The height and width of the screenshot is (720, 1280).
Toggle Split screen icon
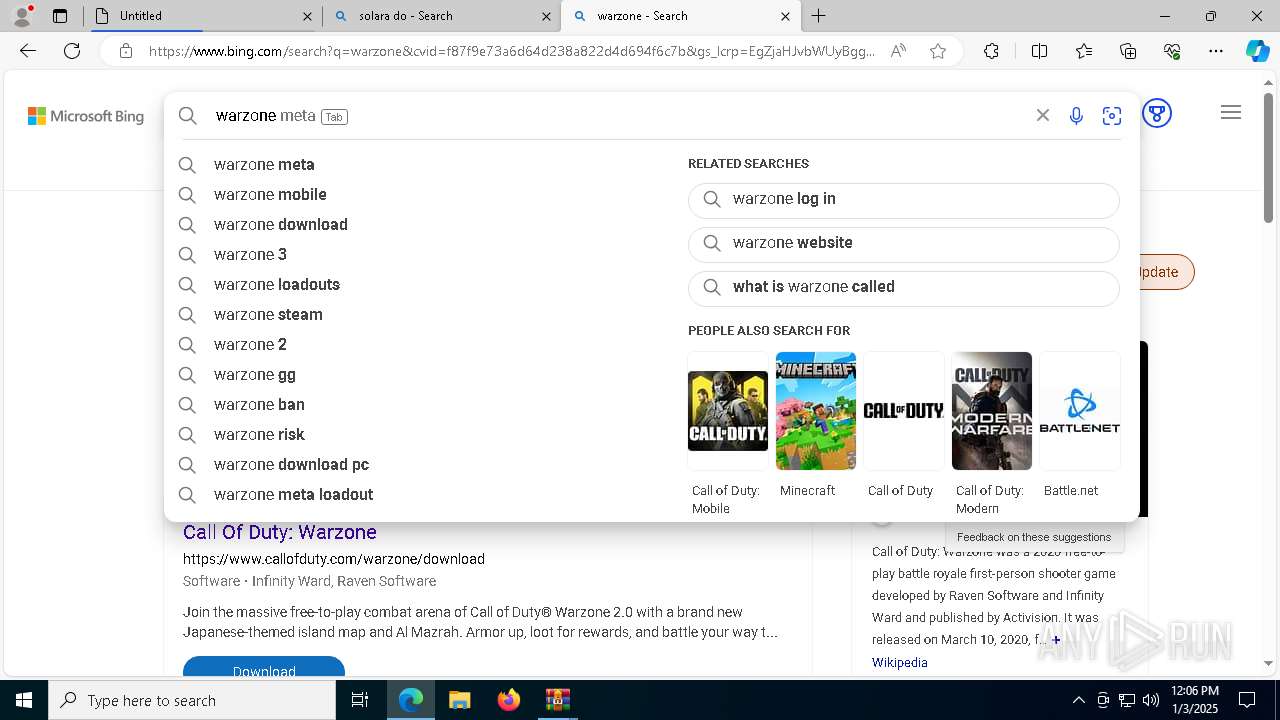pyautogui.click(x=1039, y=51)
